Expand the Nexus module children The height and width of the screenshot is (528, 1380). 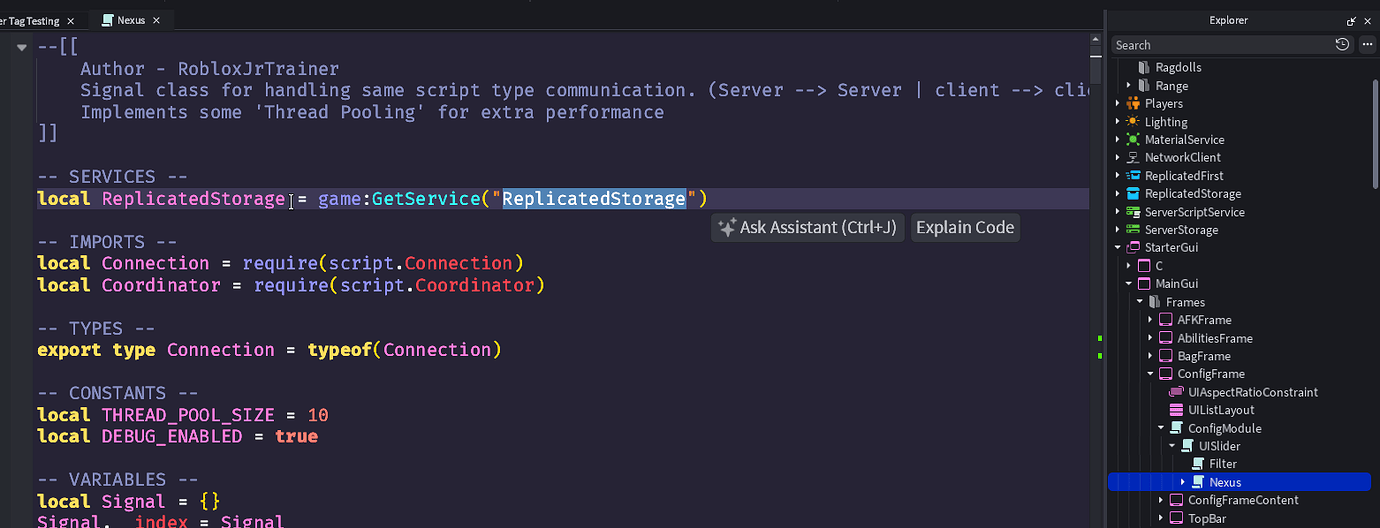1183,483
